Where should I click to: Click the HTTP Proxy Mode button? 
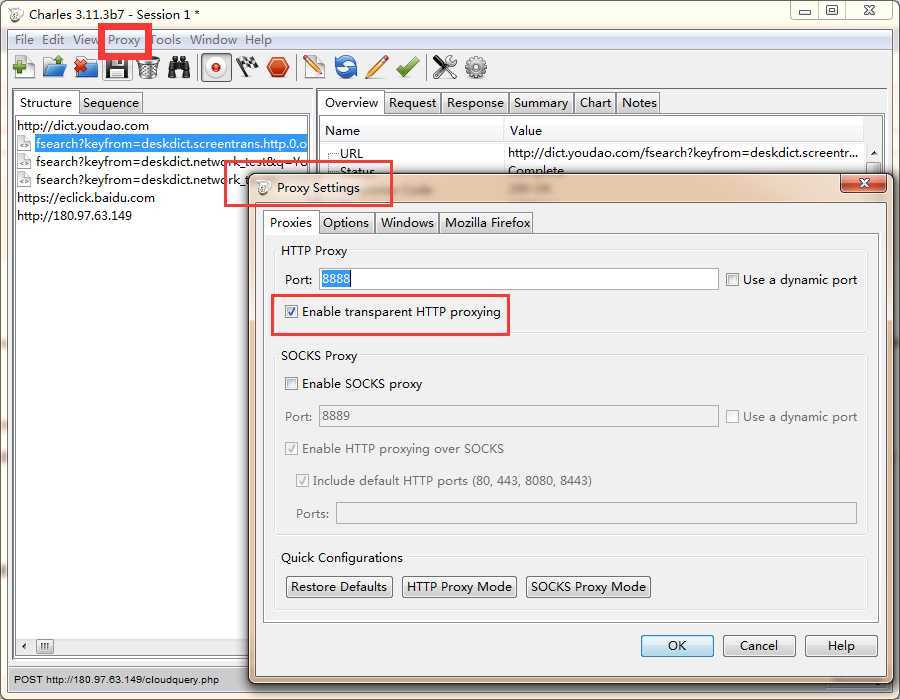coord(459,586)
